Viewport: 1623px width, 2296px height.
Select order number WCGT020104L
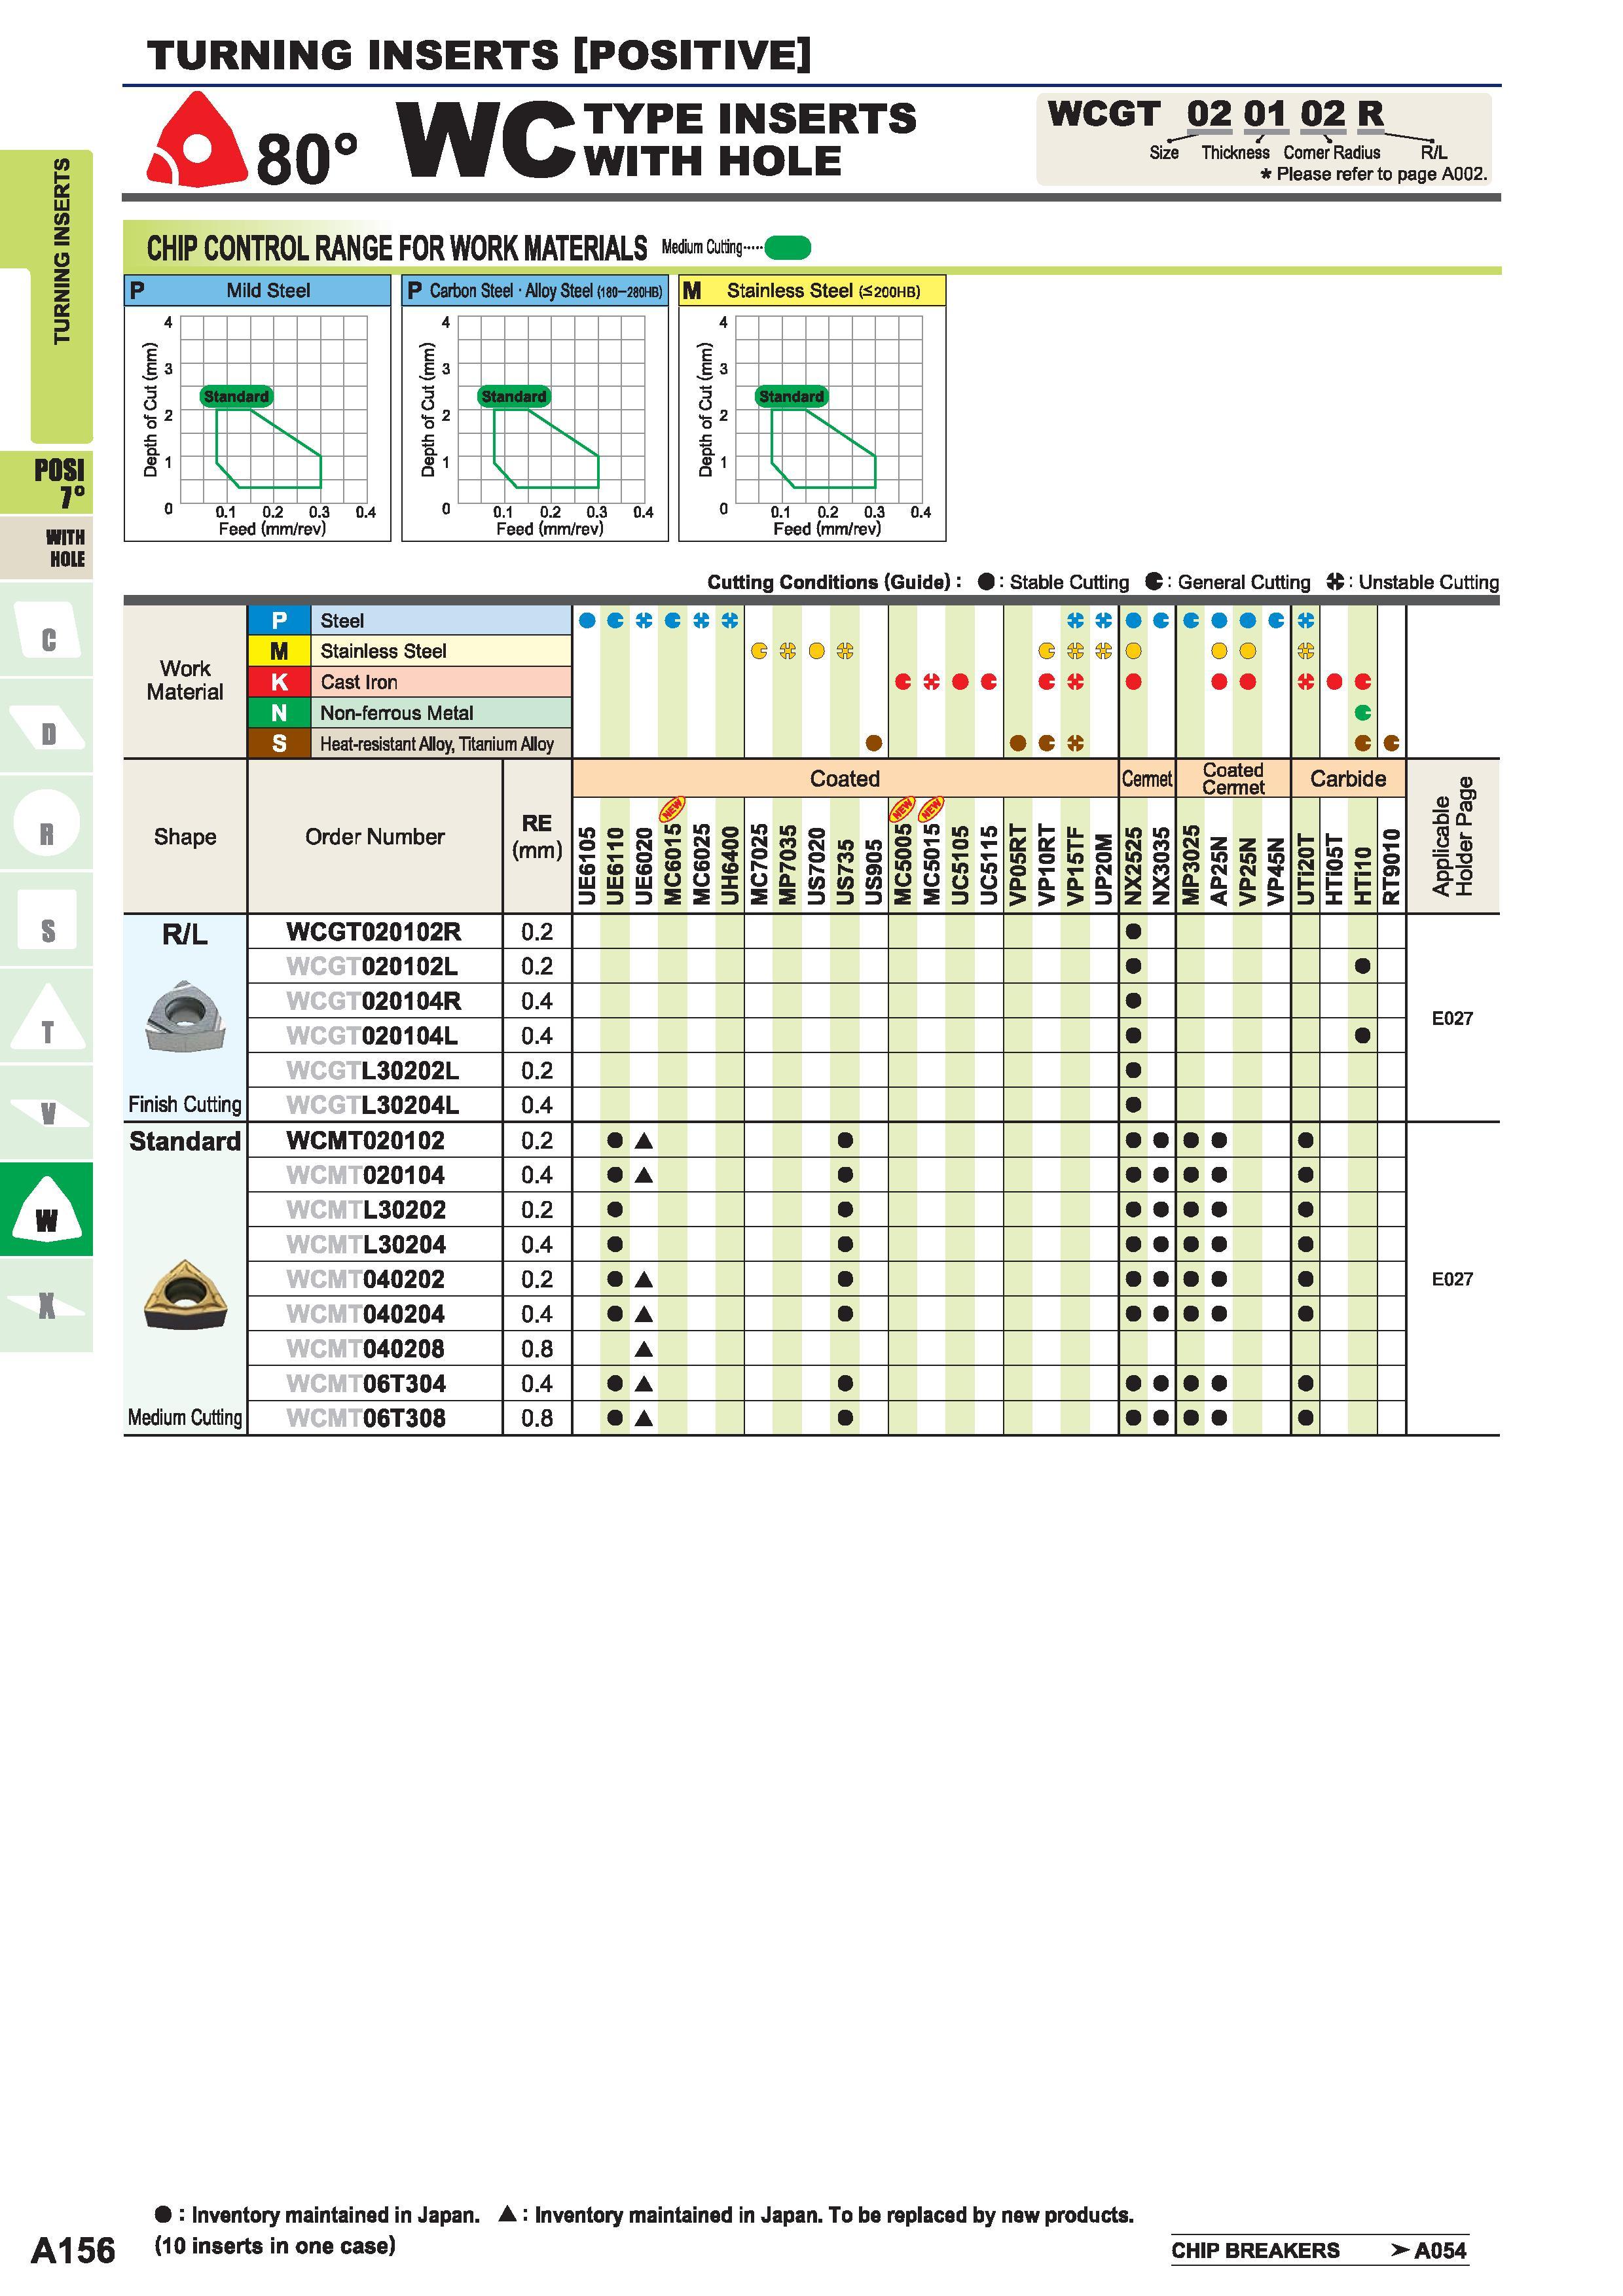point(372,1036)
